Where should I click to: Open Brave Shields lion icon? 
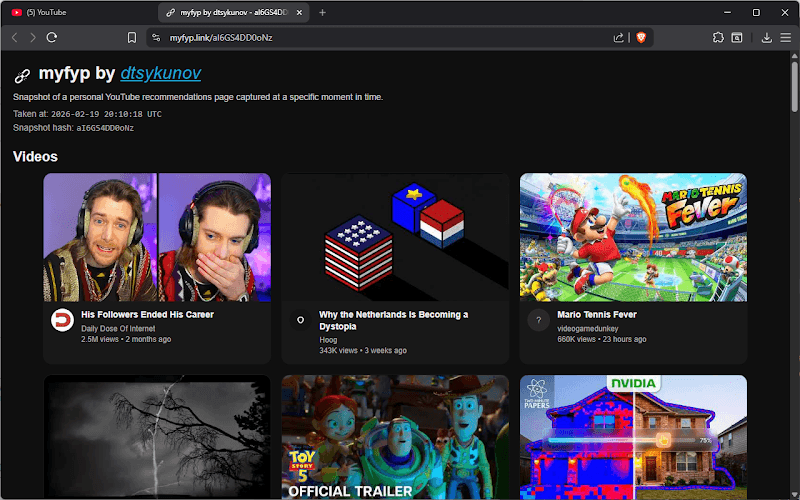tap(641, 38)
